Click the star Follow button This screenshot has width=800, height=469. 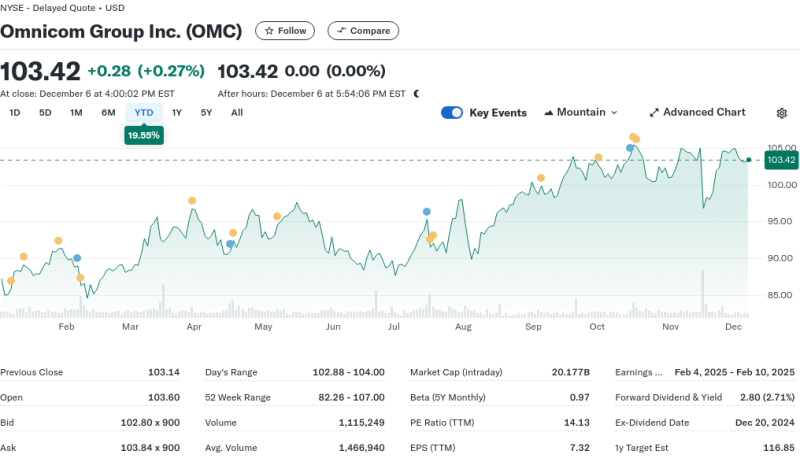285,31
